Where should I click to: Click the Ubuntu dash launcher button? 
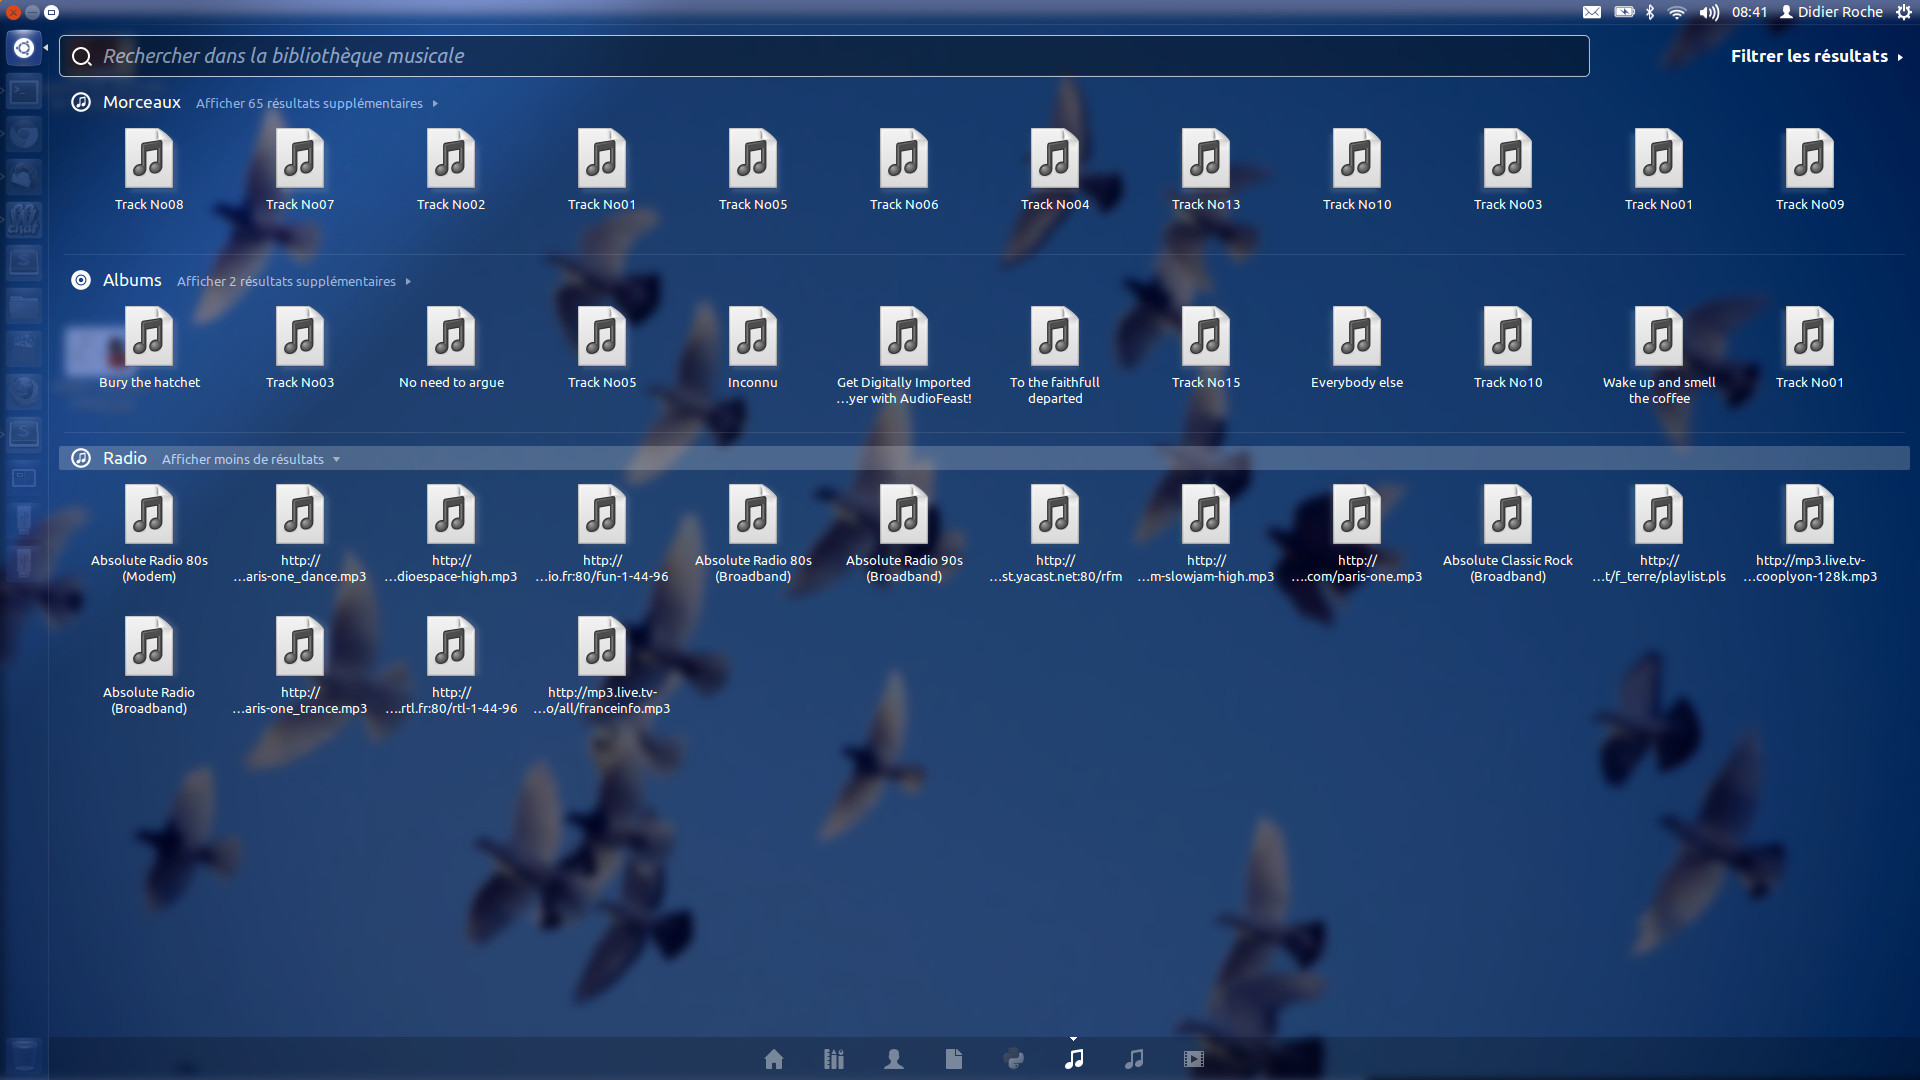(x=24, y=48)
